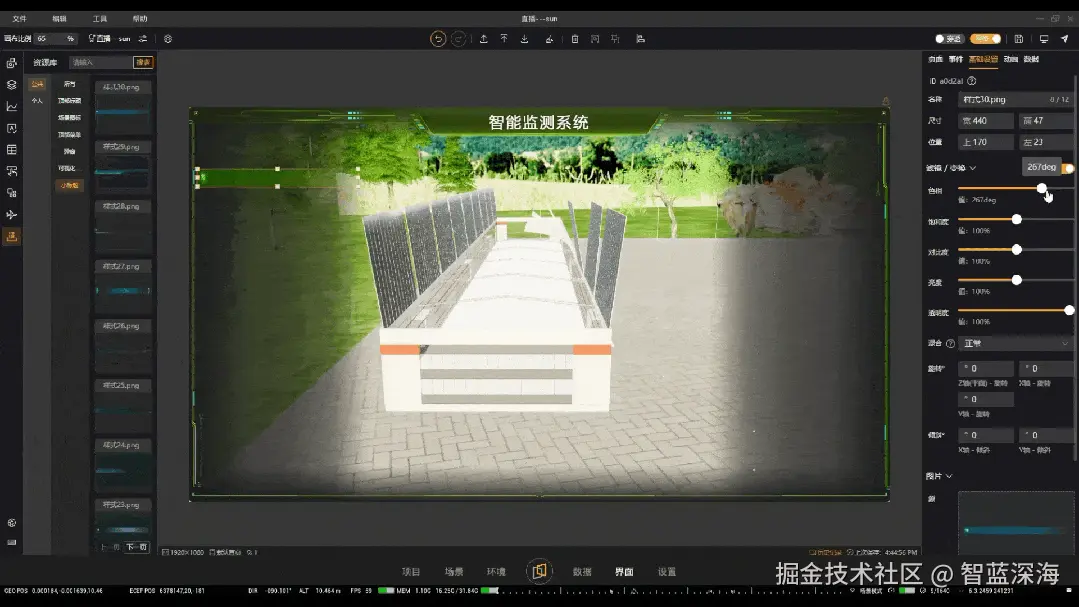Viewport: 1079px width, 607px height.
Task: Select the 样式30.png thumbnail in the sidebar
Action: point(123,108)
